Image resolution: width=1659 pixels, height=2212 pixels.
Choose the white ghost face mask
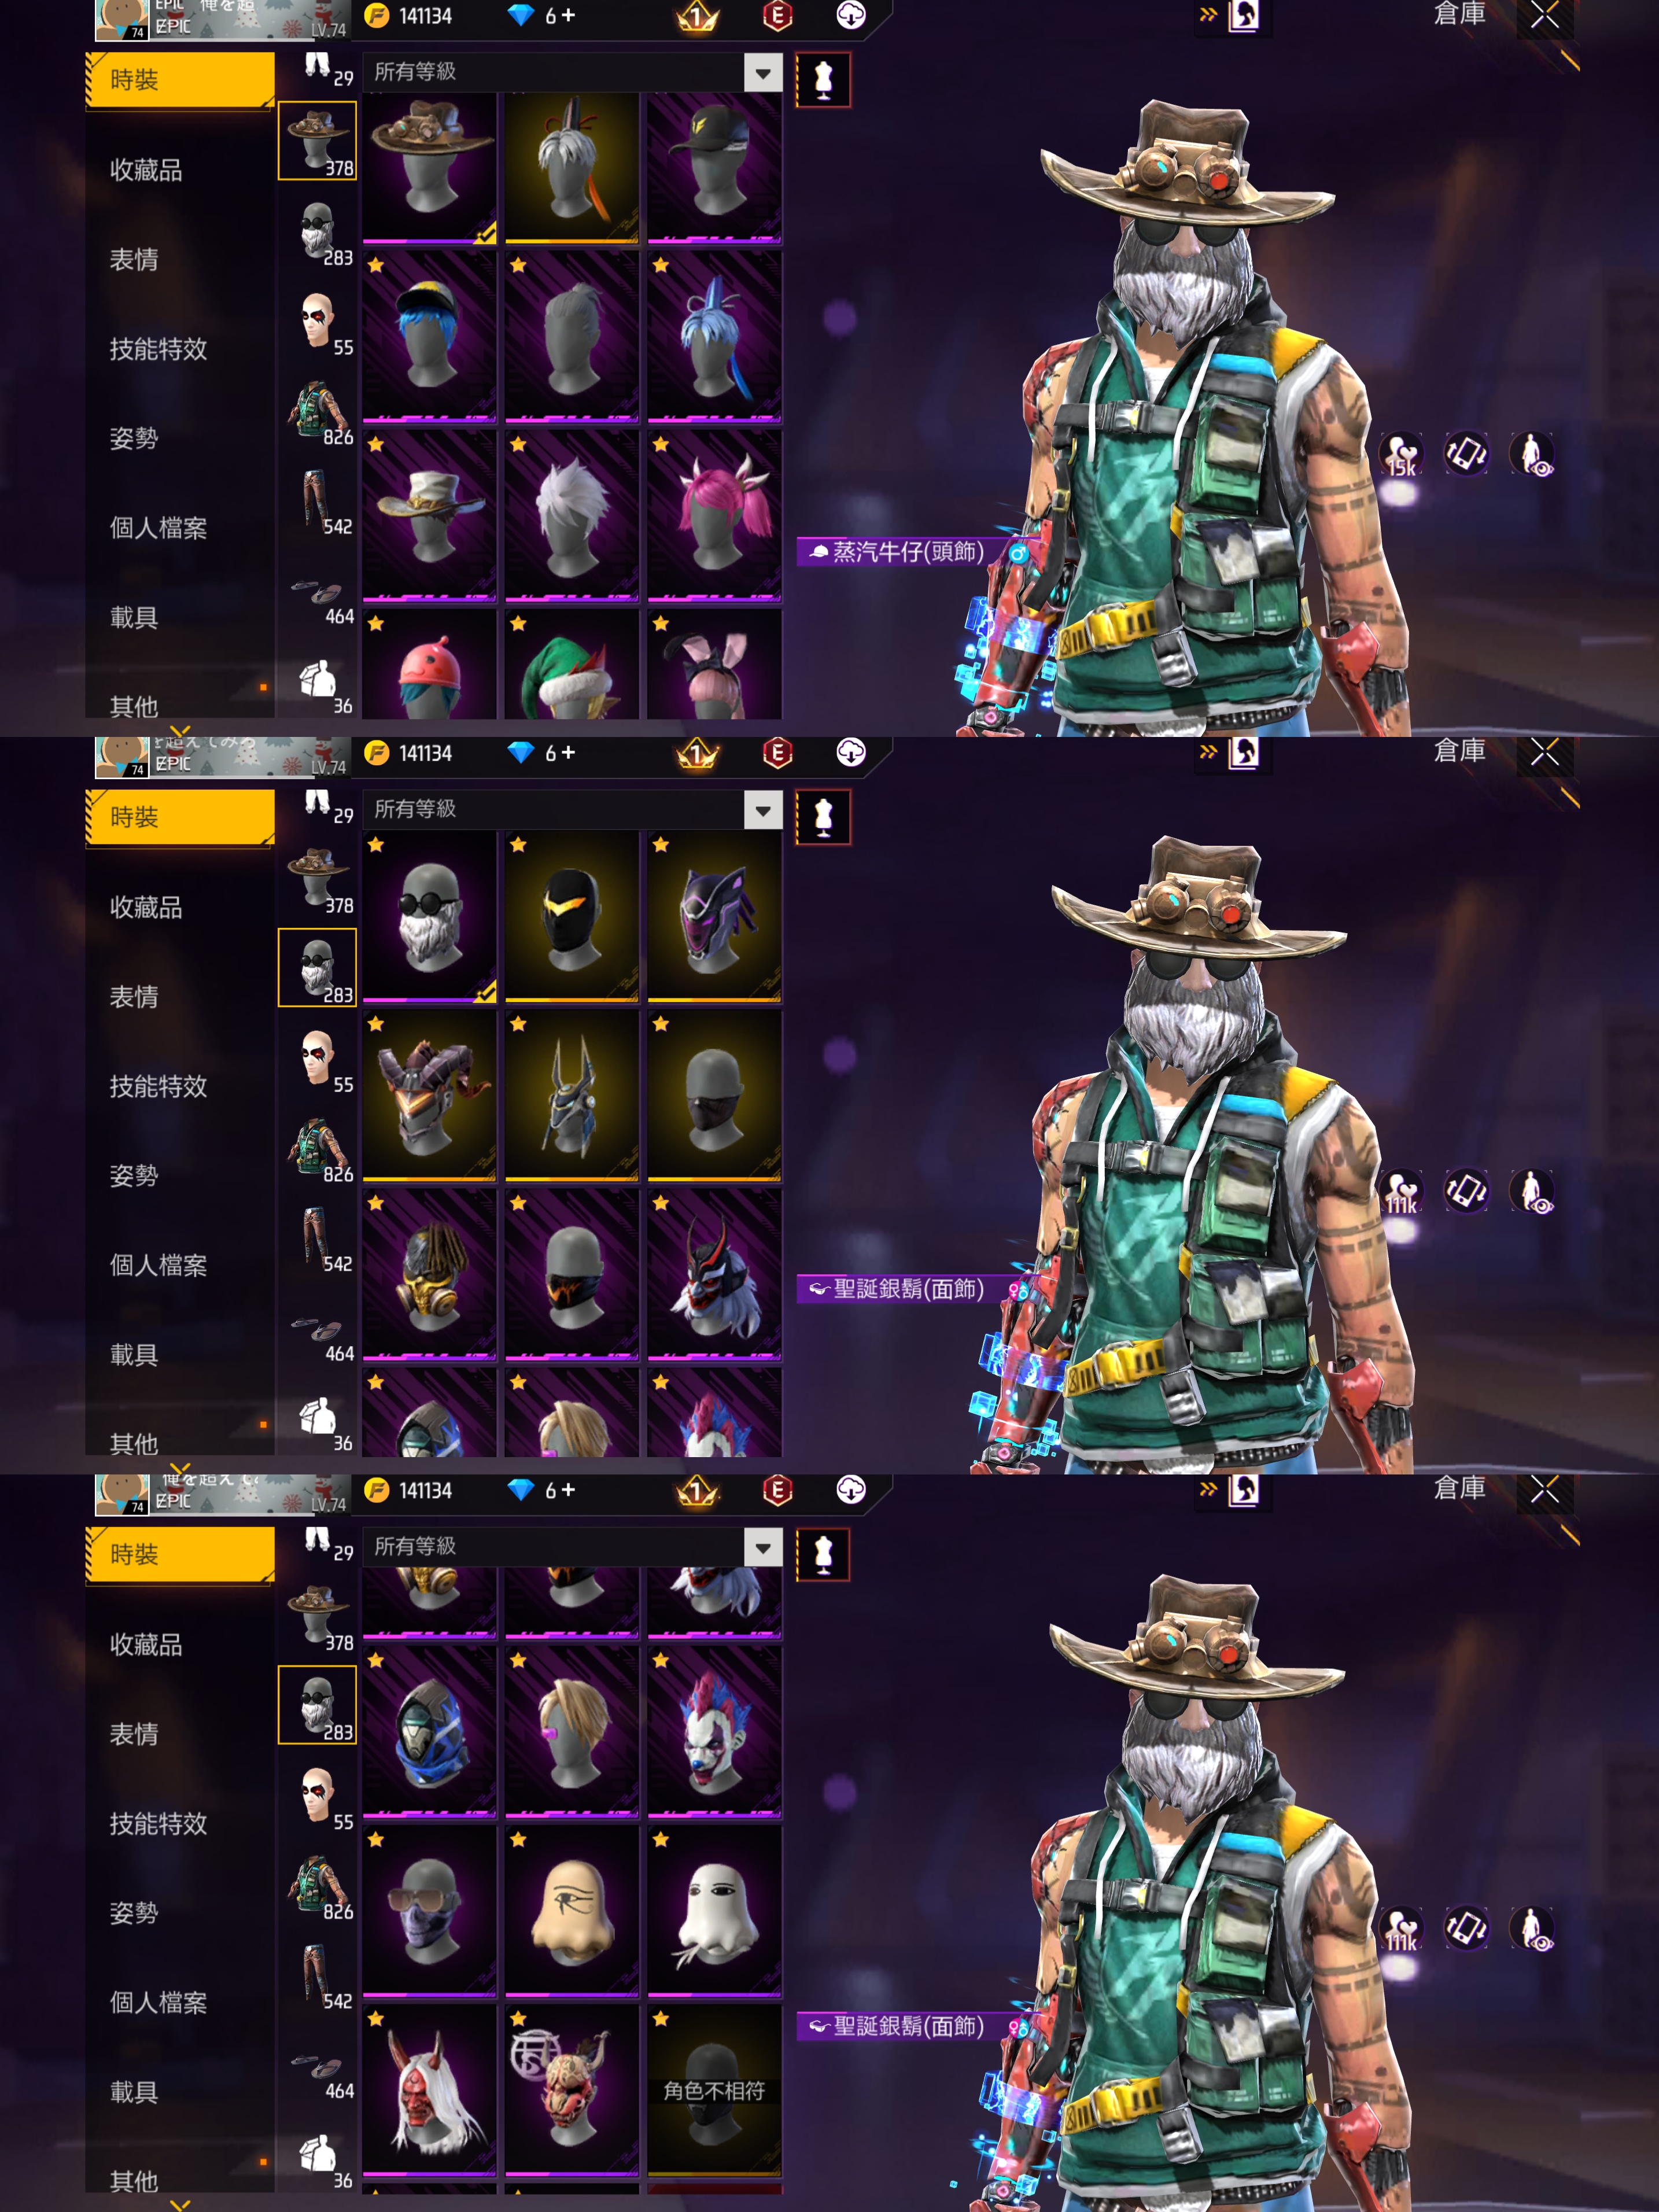(x=714, y=1911)
